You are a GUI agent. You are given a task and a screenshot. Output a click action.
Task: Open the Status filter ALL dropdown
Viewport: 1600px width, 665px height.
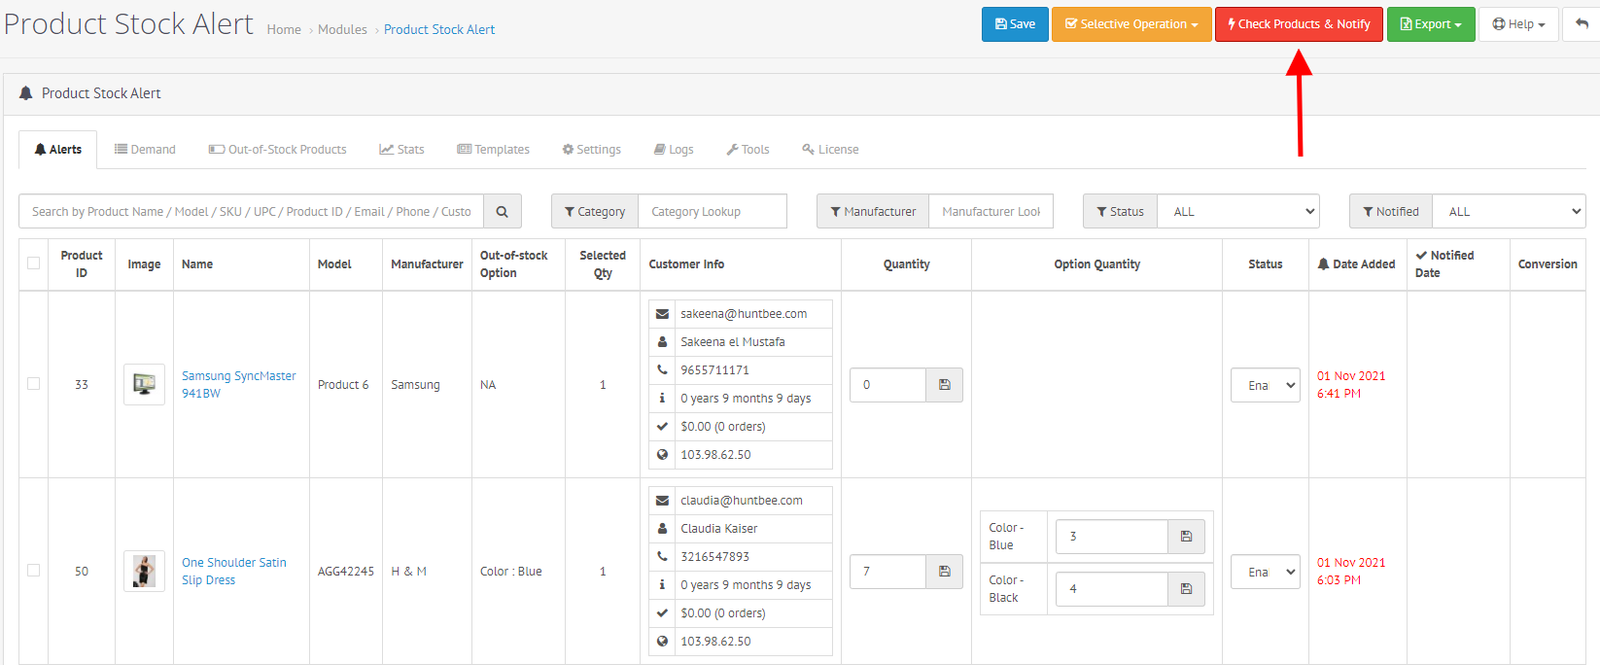pos(1239,211)
